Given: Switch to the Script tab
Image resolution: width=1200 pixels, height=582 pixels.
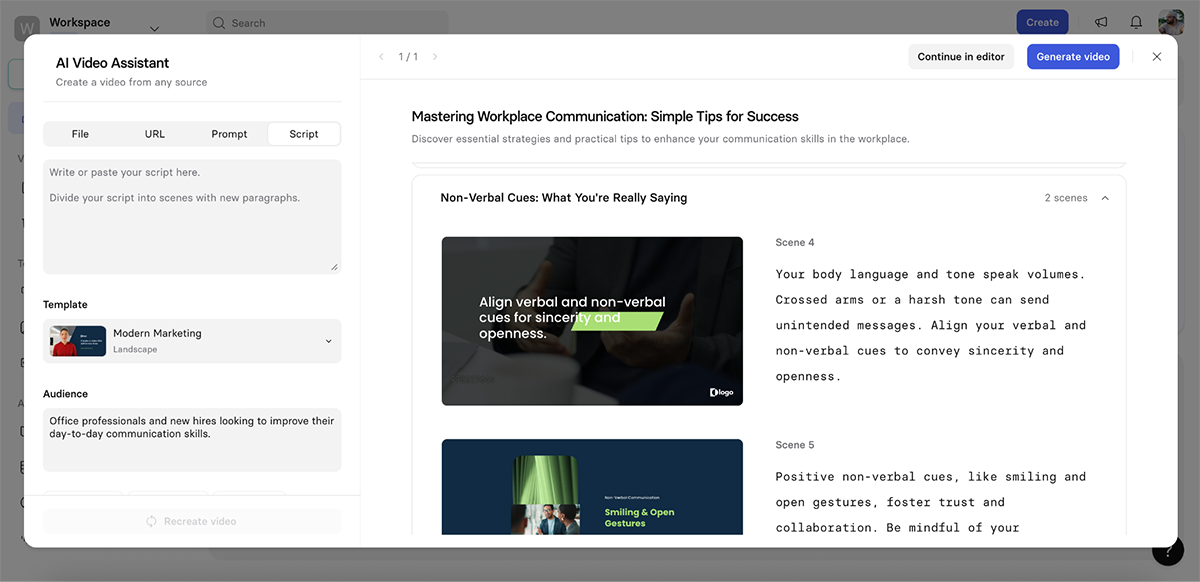Looking at the screenshot, I should (x=304, y=132).
